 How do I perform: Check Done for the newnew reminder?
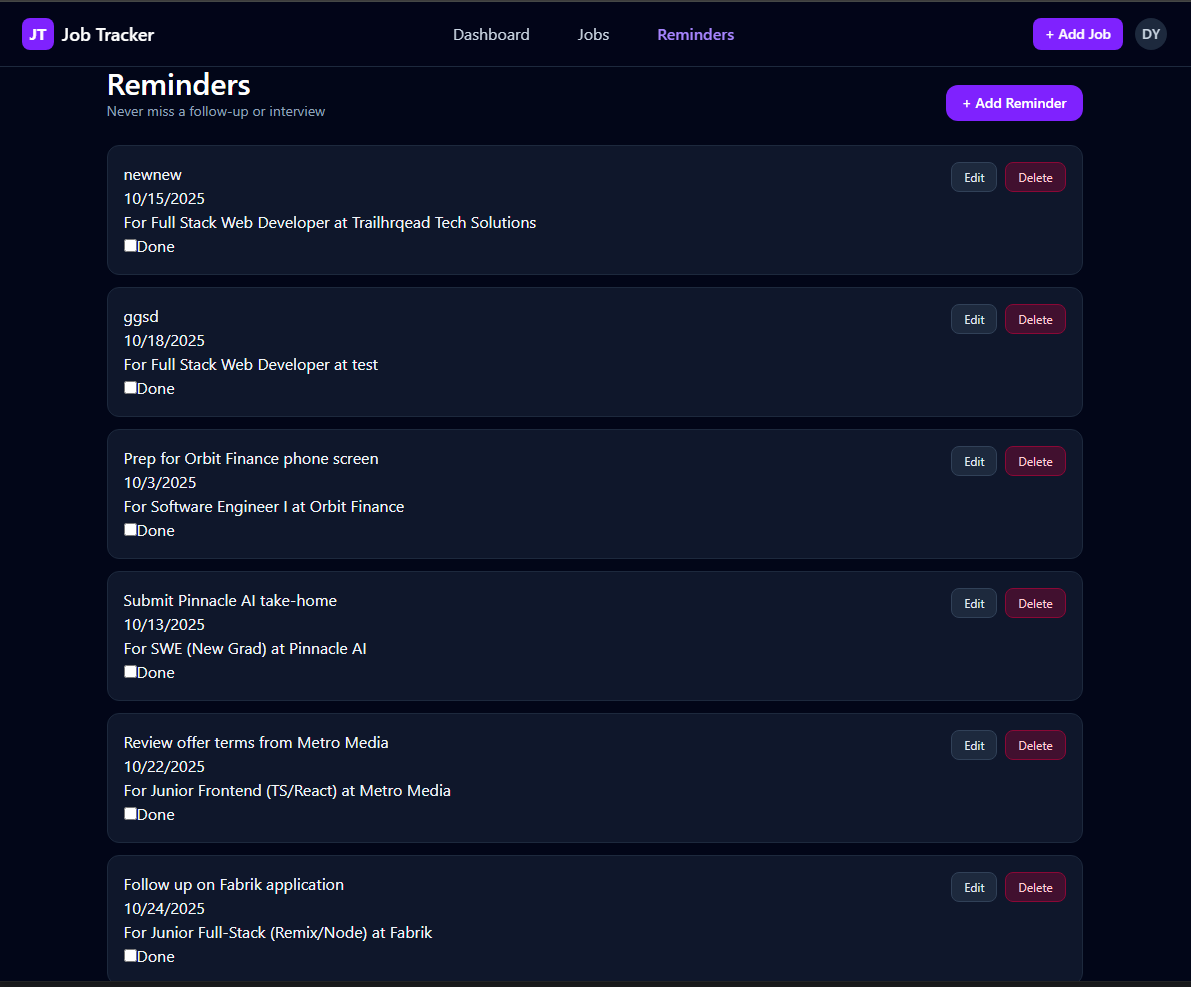pos(130,245)
